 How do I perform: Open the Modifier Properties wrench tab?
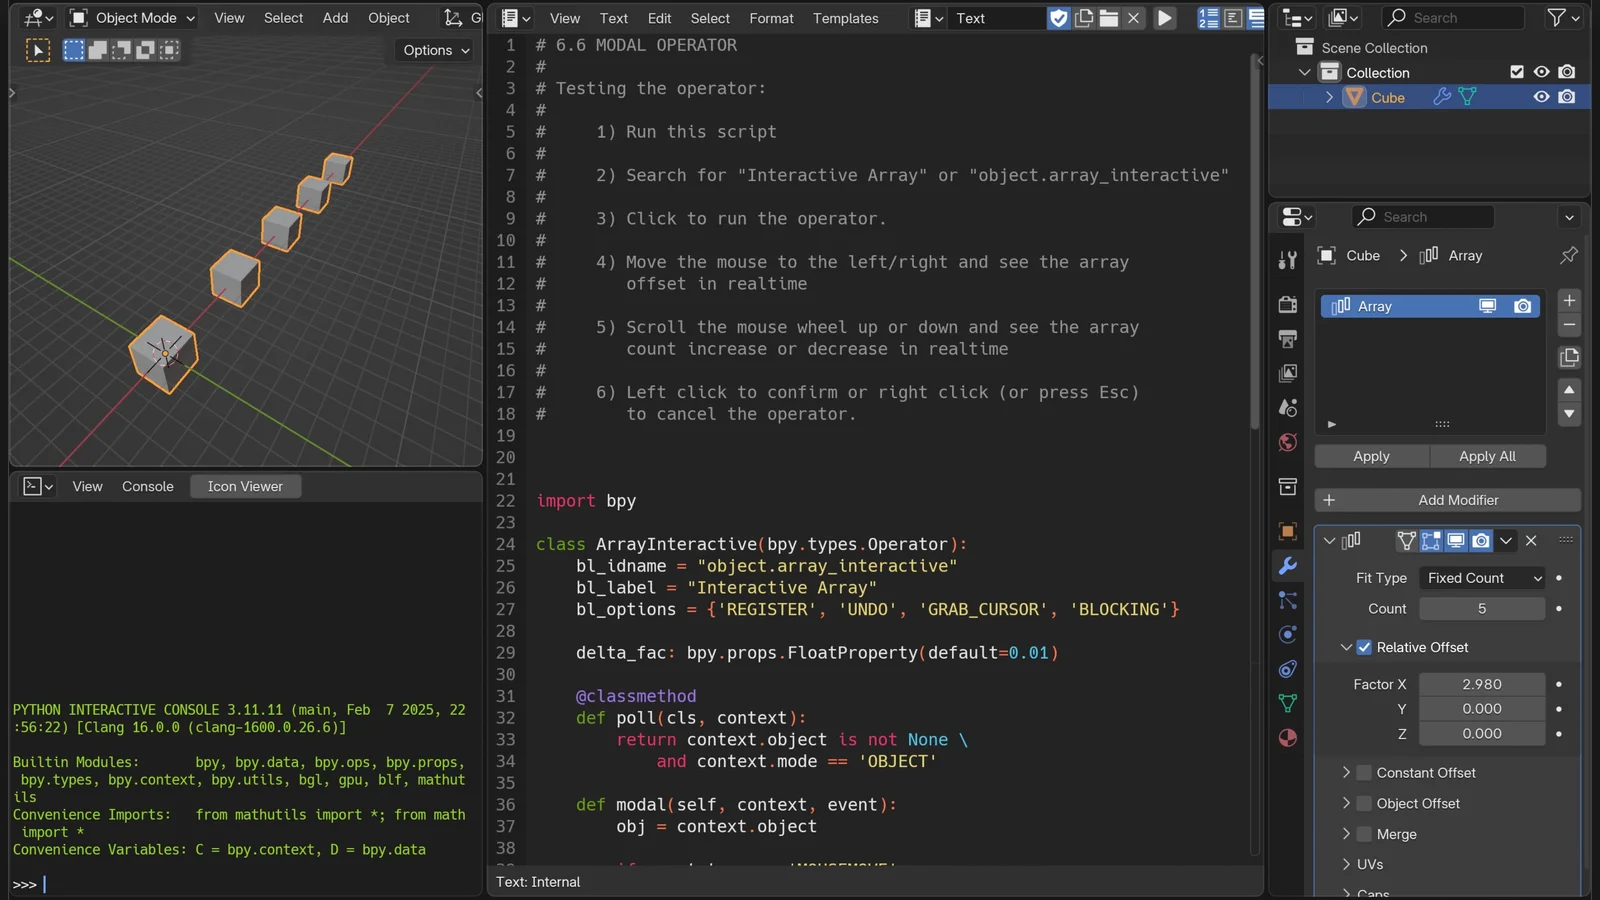coord(1287,565)
